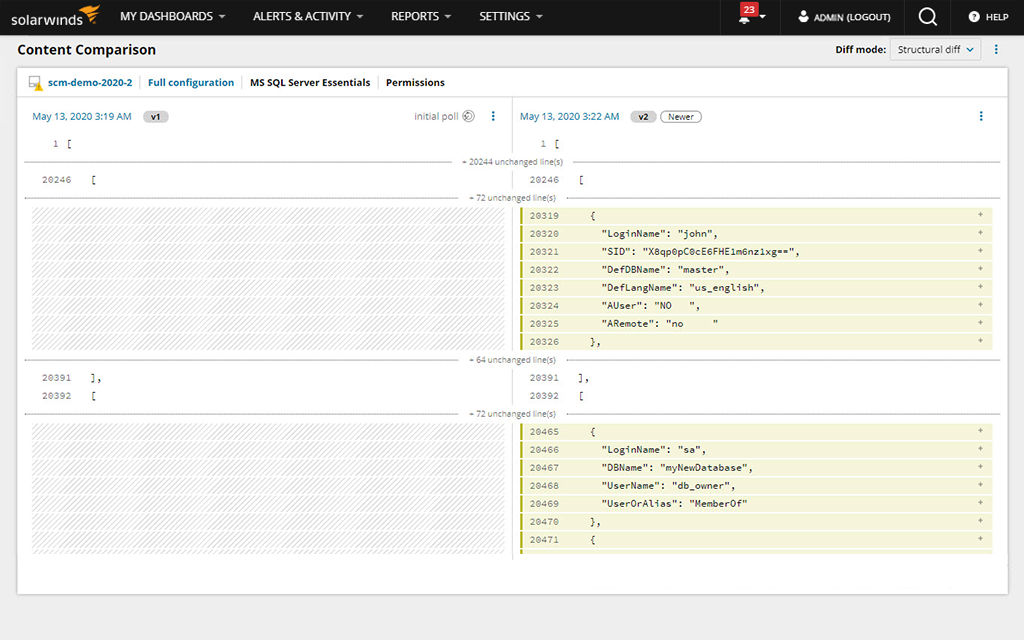This screenshot has width=1024, height=640.
Task: Expand the 20244 unchanged lines section
Action: [x=512, y=161]
